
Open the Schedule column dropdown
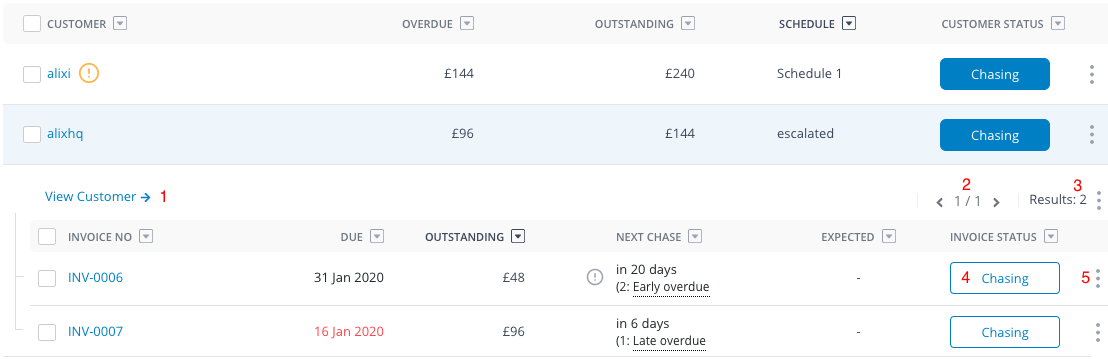pos(849,23)
